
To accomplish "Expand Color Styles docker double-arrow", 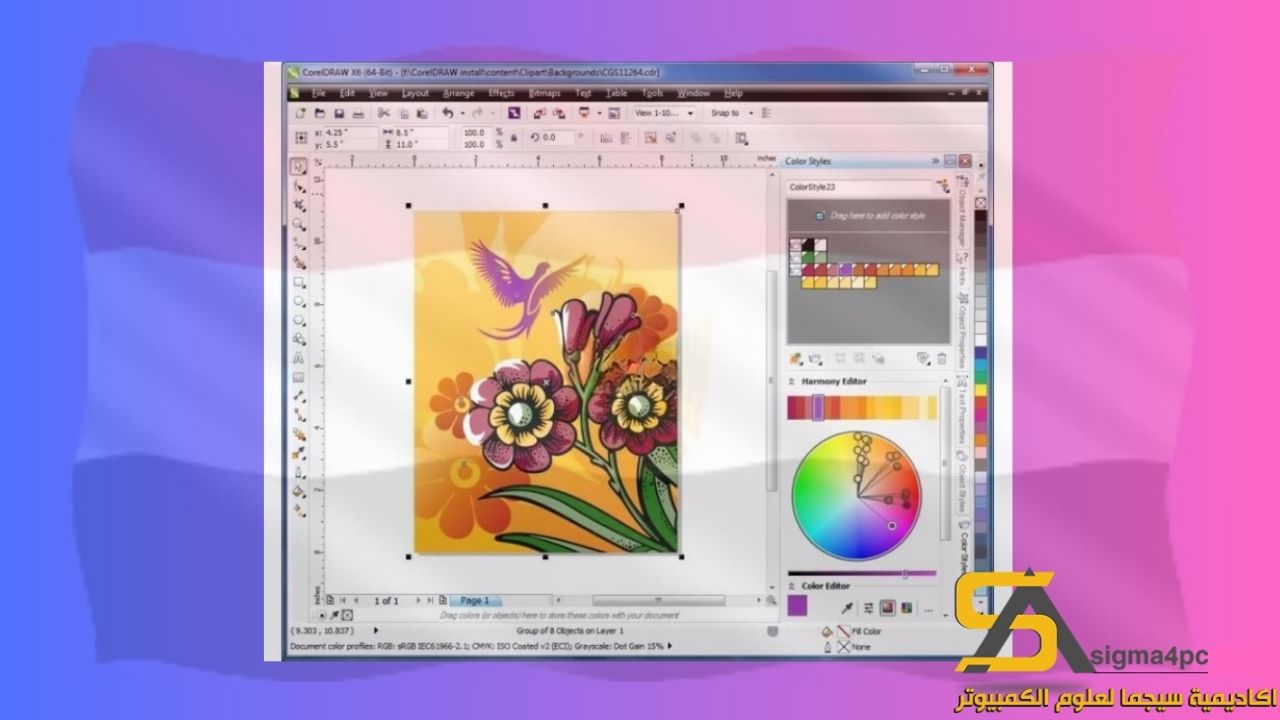I will point(935,161).
